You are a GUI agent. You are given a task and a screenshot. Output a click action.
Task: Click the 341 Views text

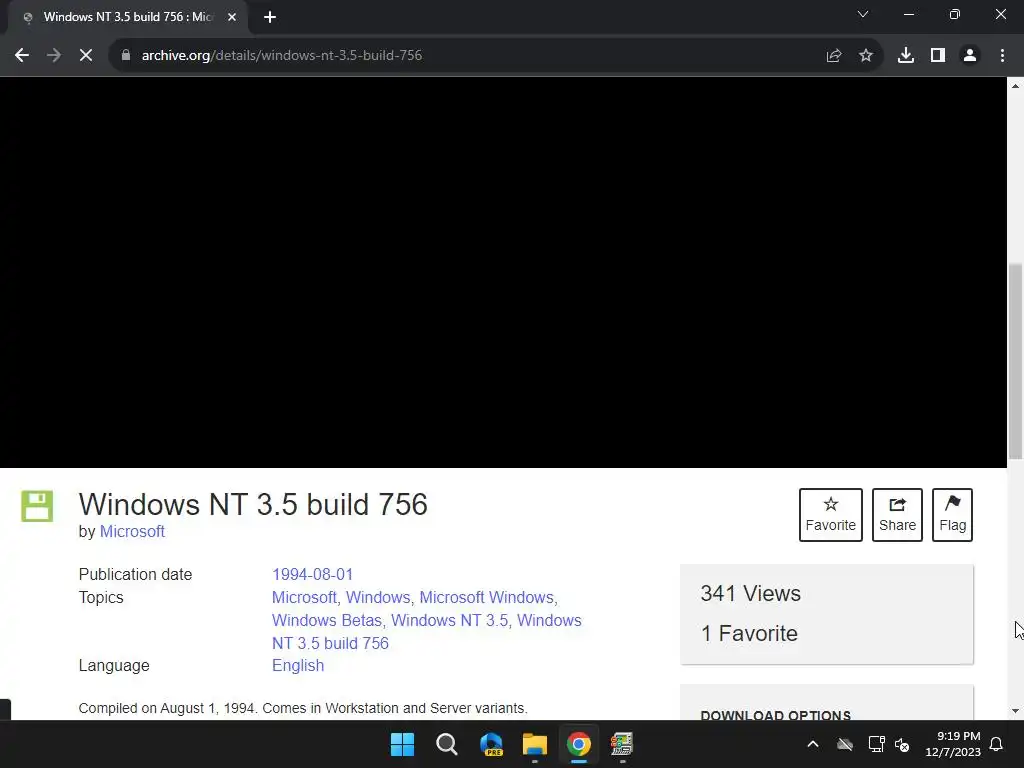point(750,594)
